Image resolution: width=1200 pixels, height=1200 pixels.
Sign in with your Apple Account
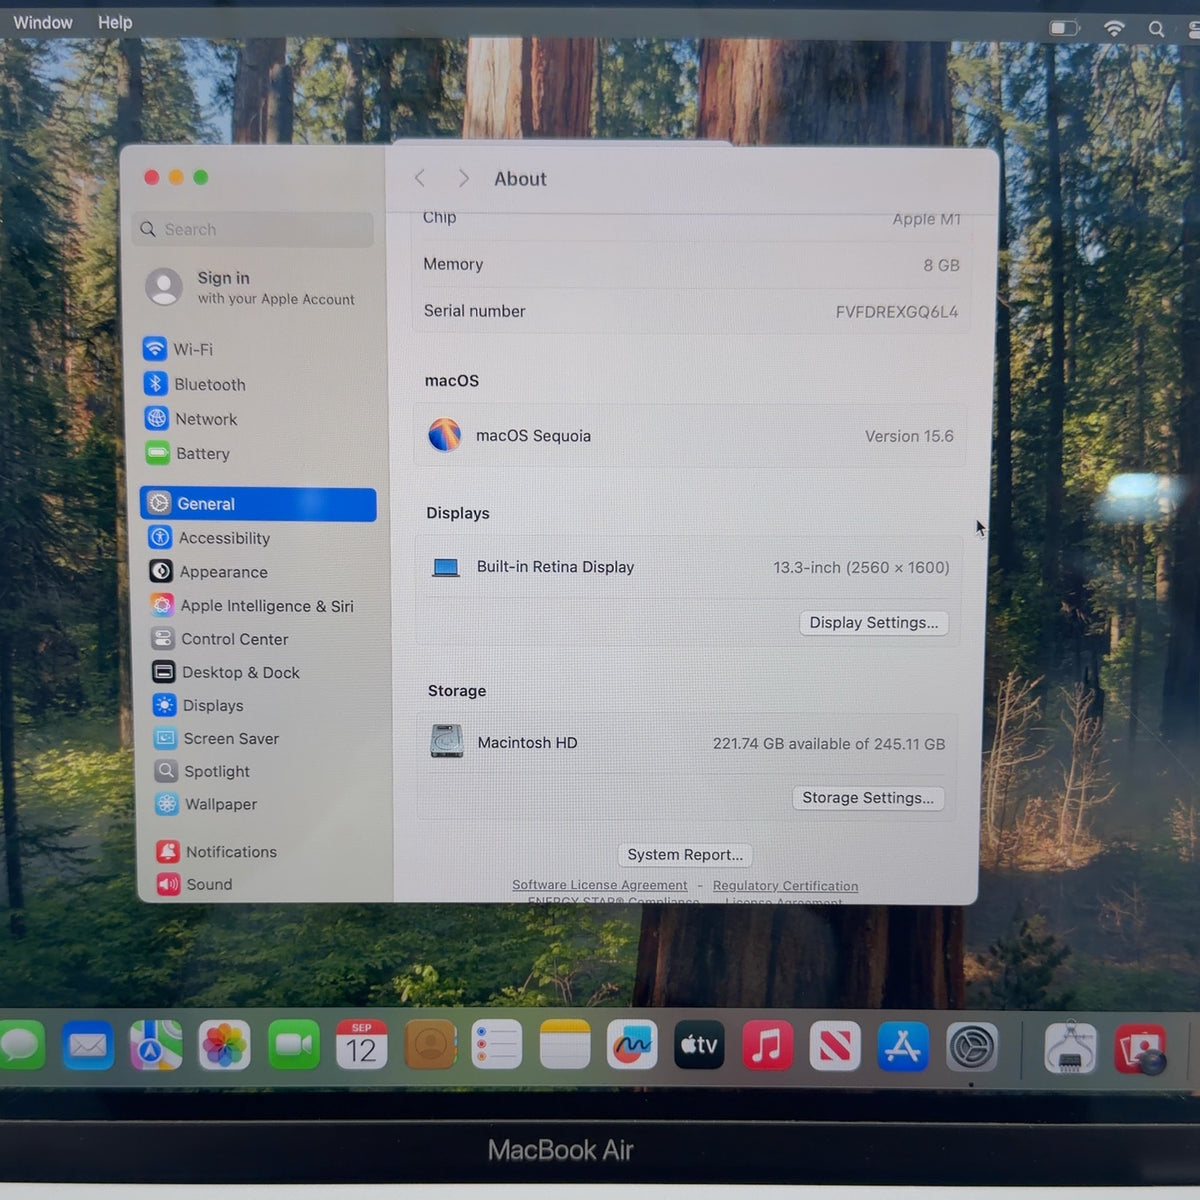tap(252, 287)
